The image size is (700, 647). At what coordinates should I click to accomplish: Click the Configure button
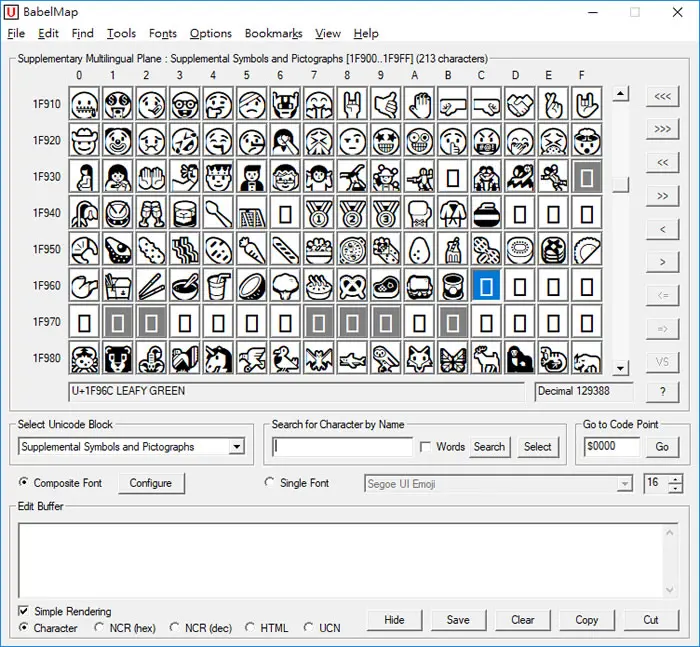click(x=151, y=483)
